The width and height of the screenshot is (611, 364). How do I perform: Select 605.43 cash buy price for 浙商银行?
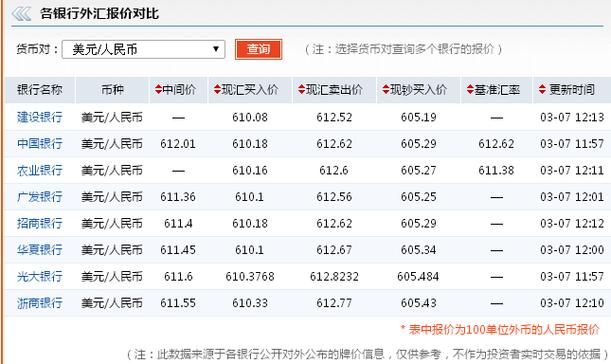(x=419, y=303)
